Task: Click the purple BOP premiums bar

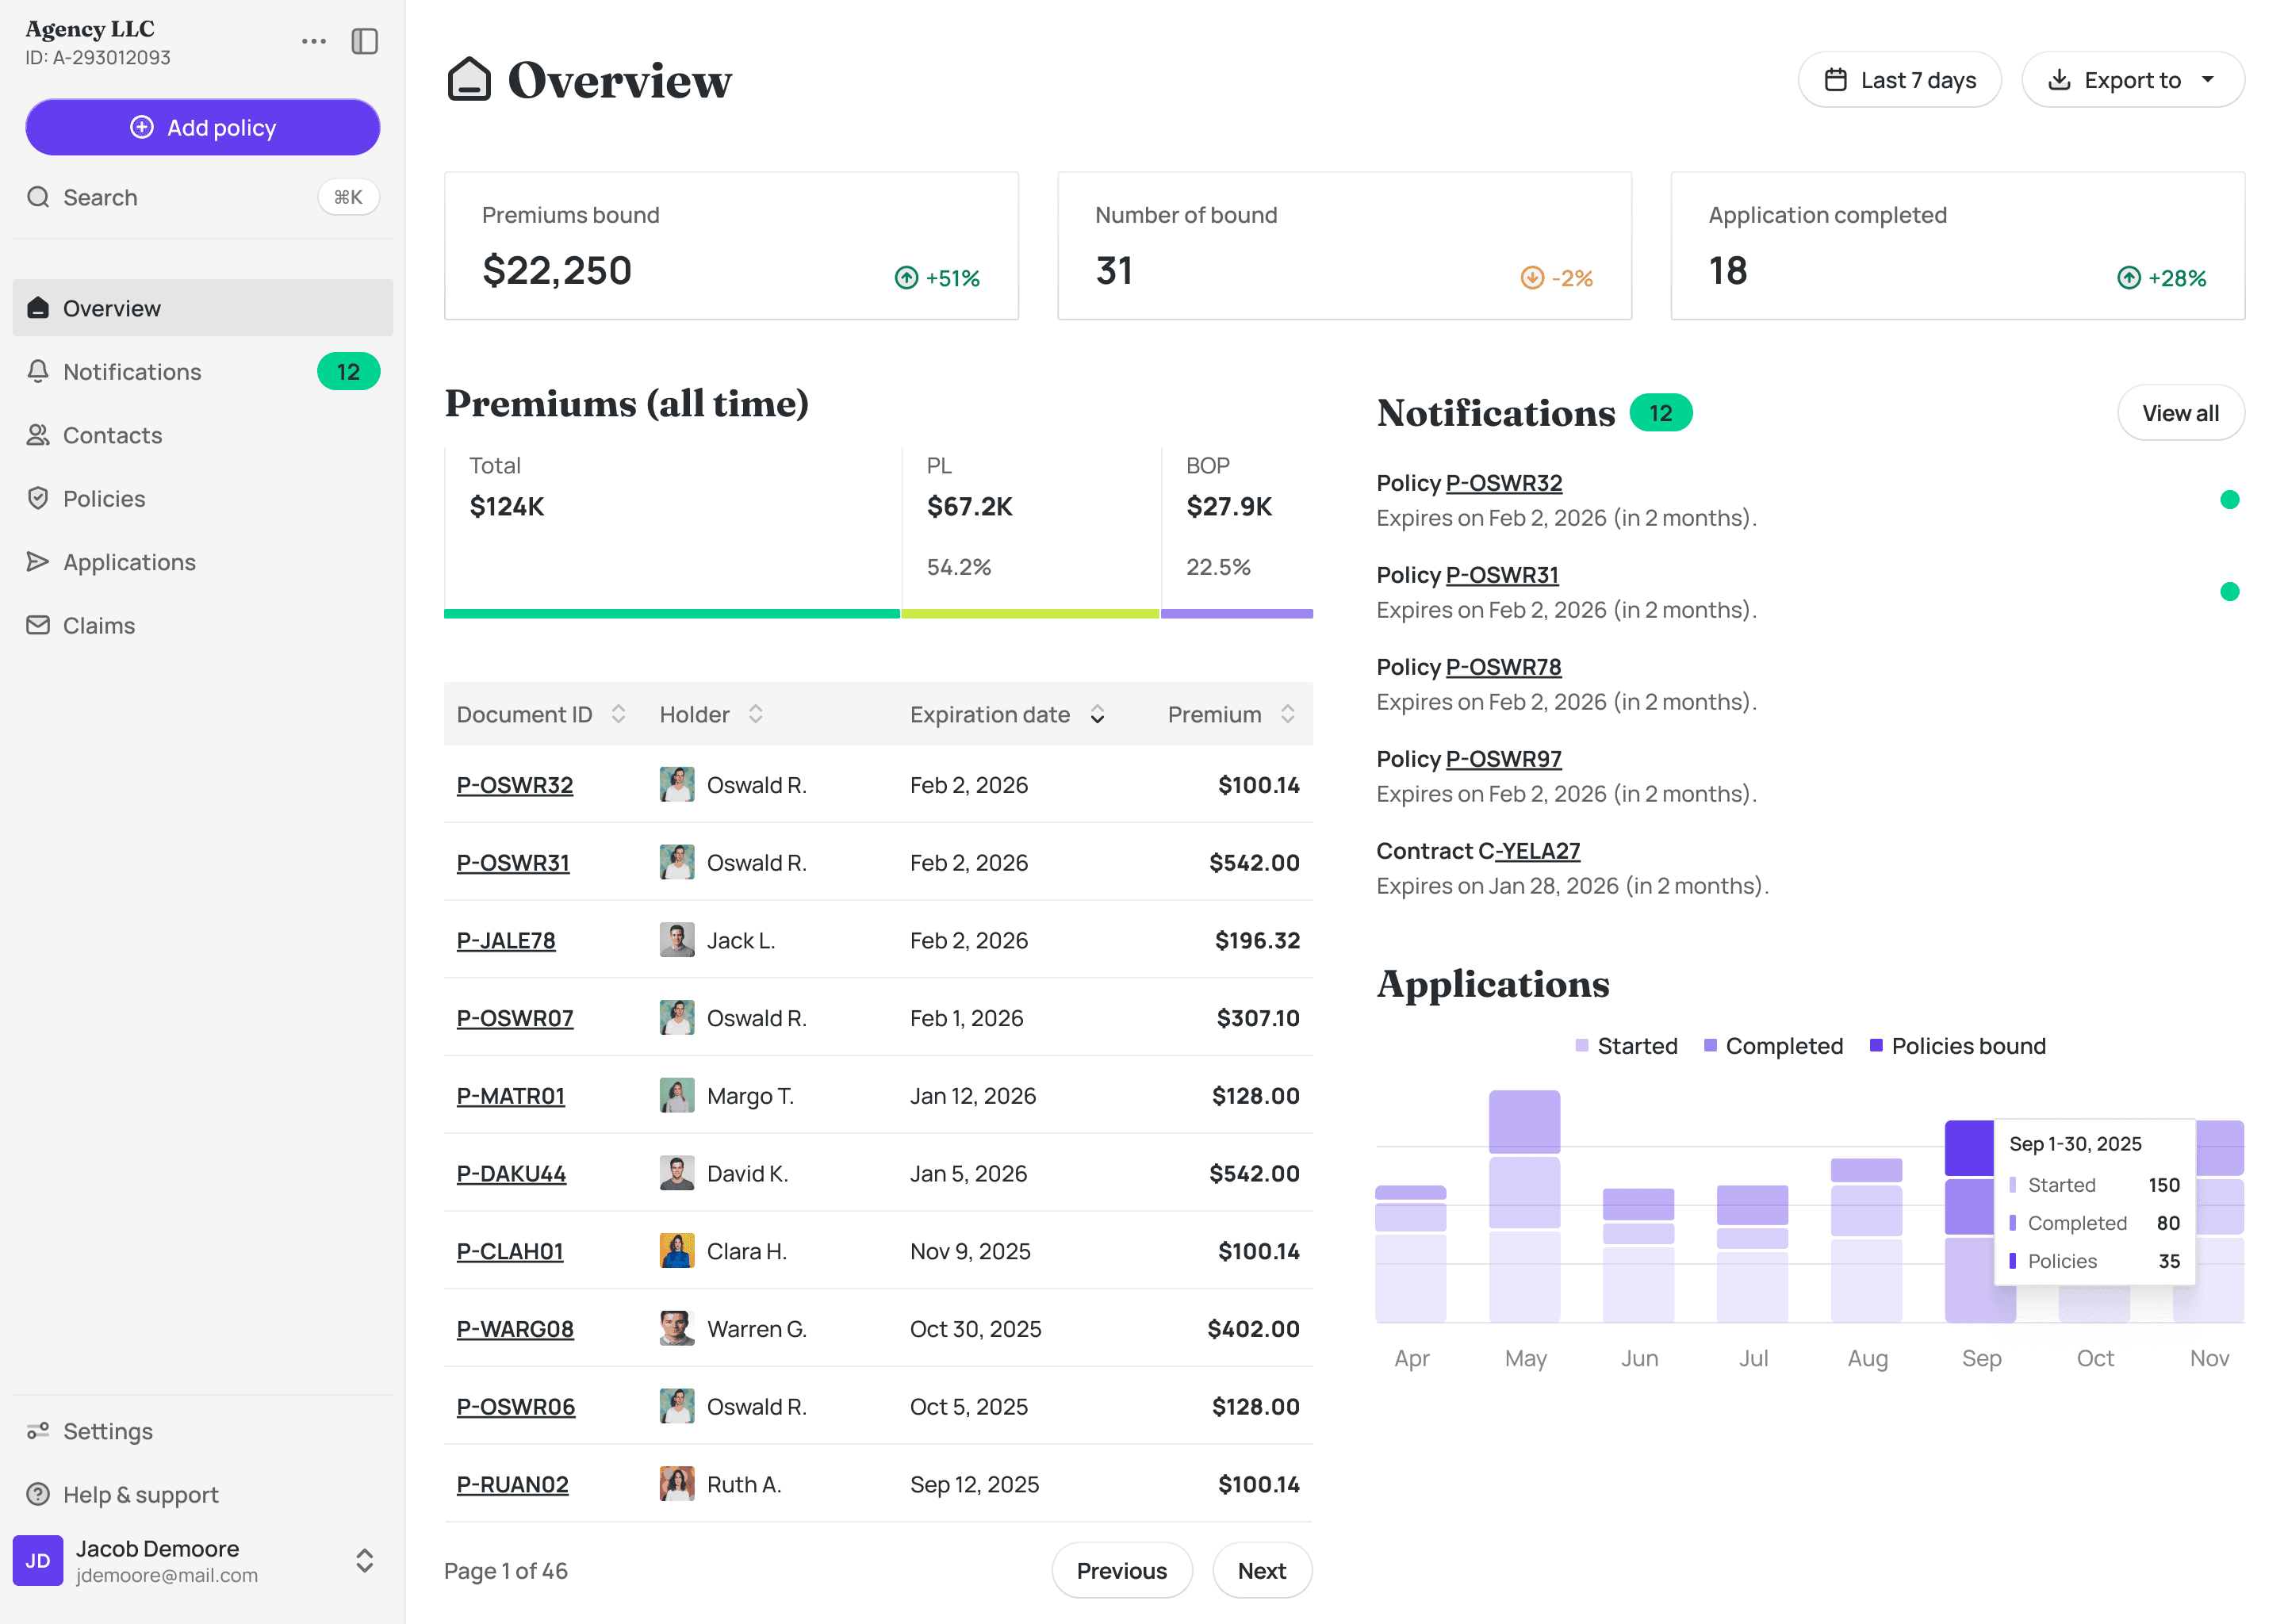Action: (1237, 613)
